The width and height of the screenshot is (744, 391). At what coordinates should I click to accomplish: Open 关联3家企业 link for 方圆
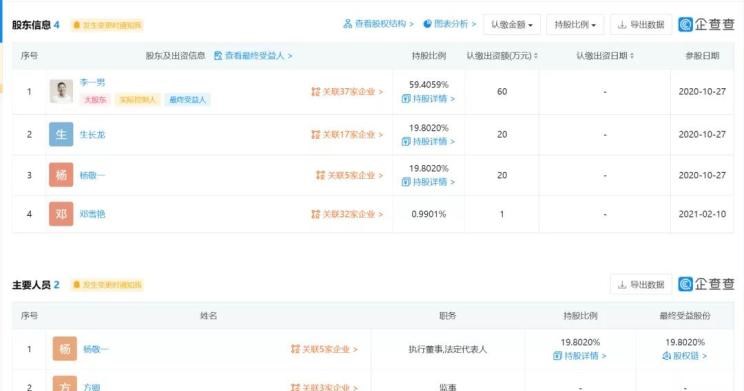click(324, 387)
